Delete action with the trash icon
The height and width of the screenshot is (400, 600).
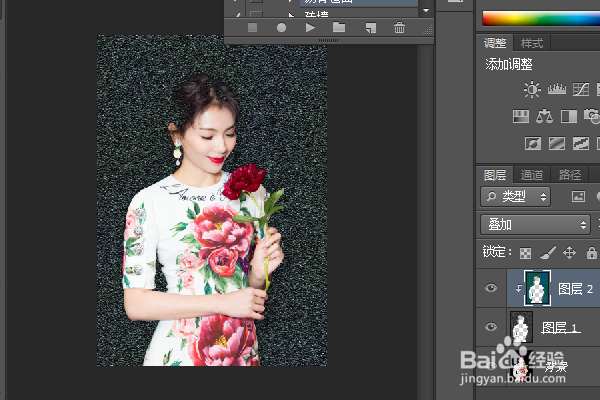click(x=399, y=28)
